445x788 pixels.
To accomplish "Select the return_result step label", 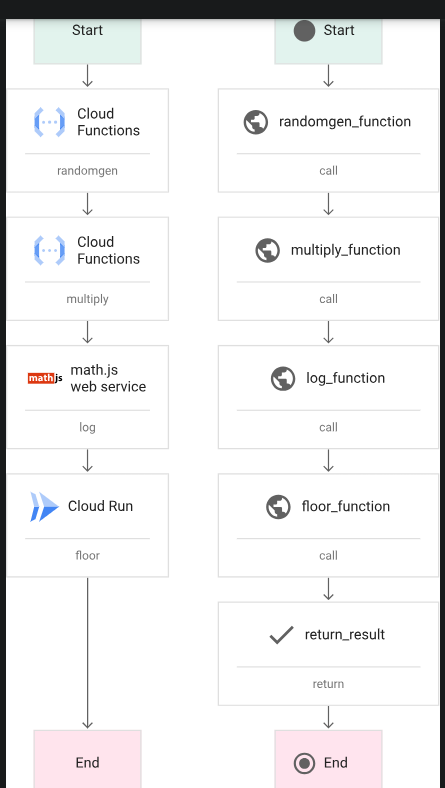I will [x=345, y=634].
